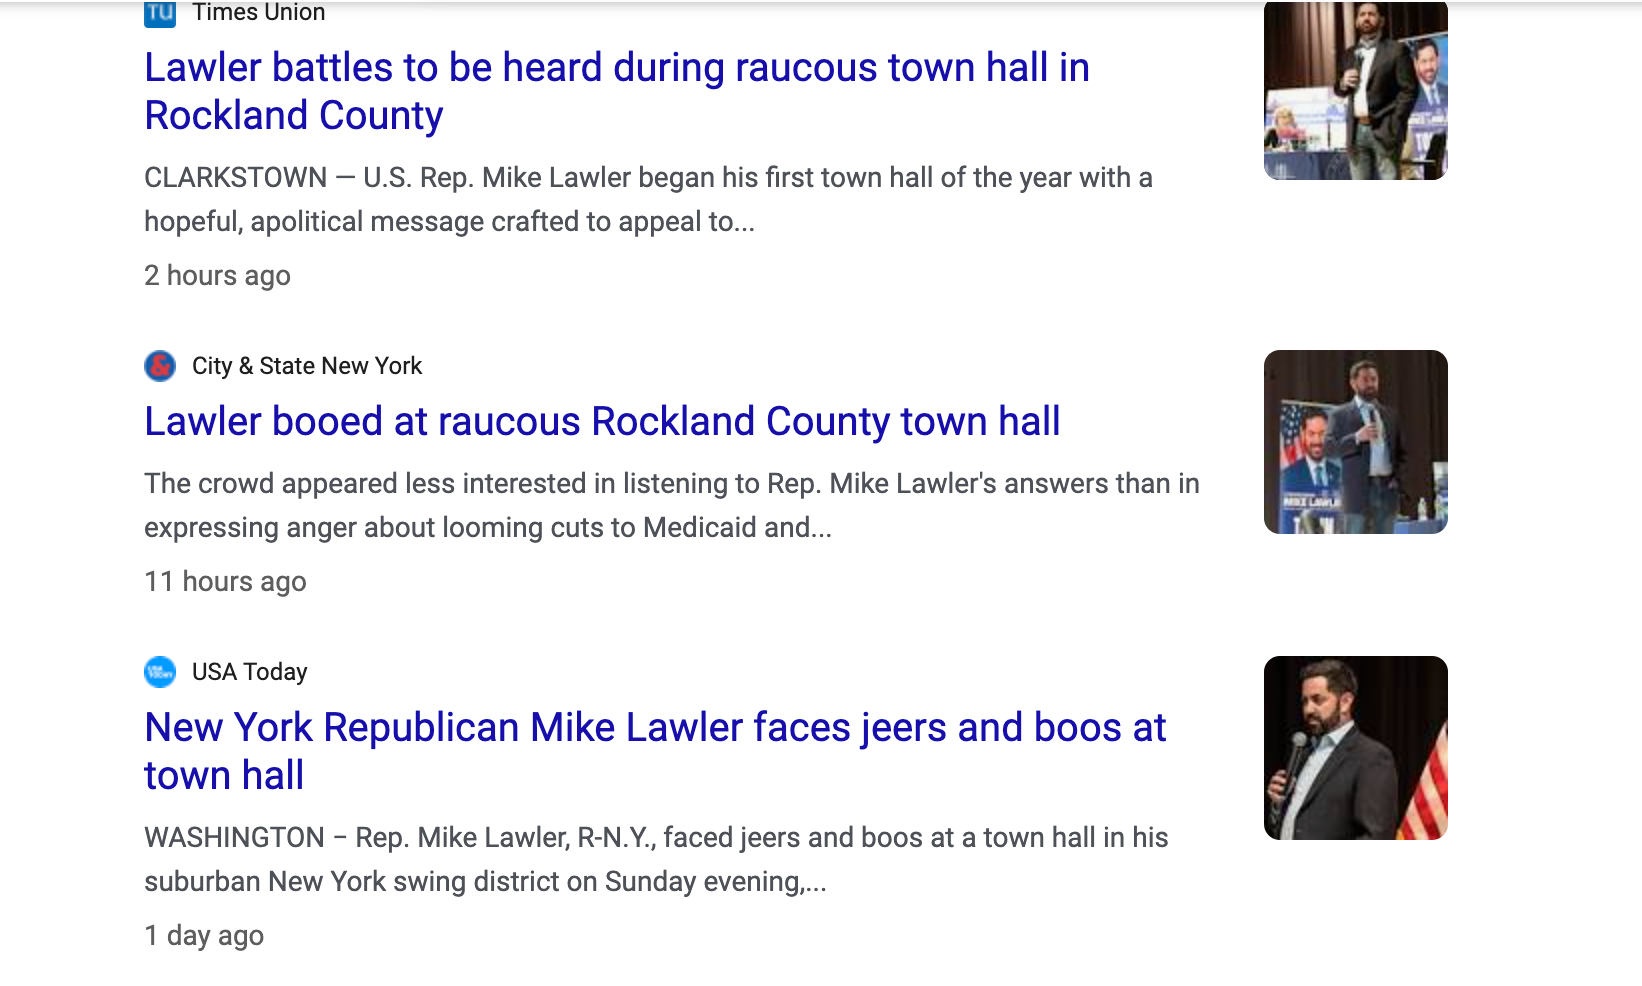
Task: Click the snippet beginning 'WASHINGTON – Rep. Mike Lawler'
Action: 656,859
